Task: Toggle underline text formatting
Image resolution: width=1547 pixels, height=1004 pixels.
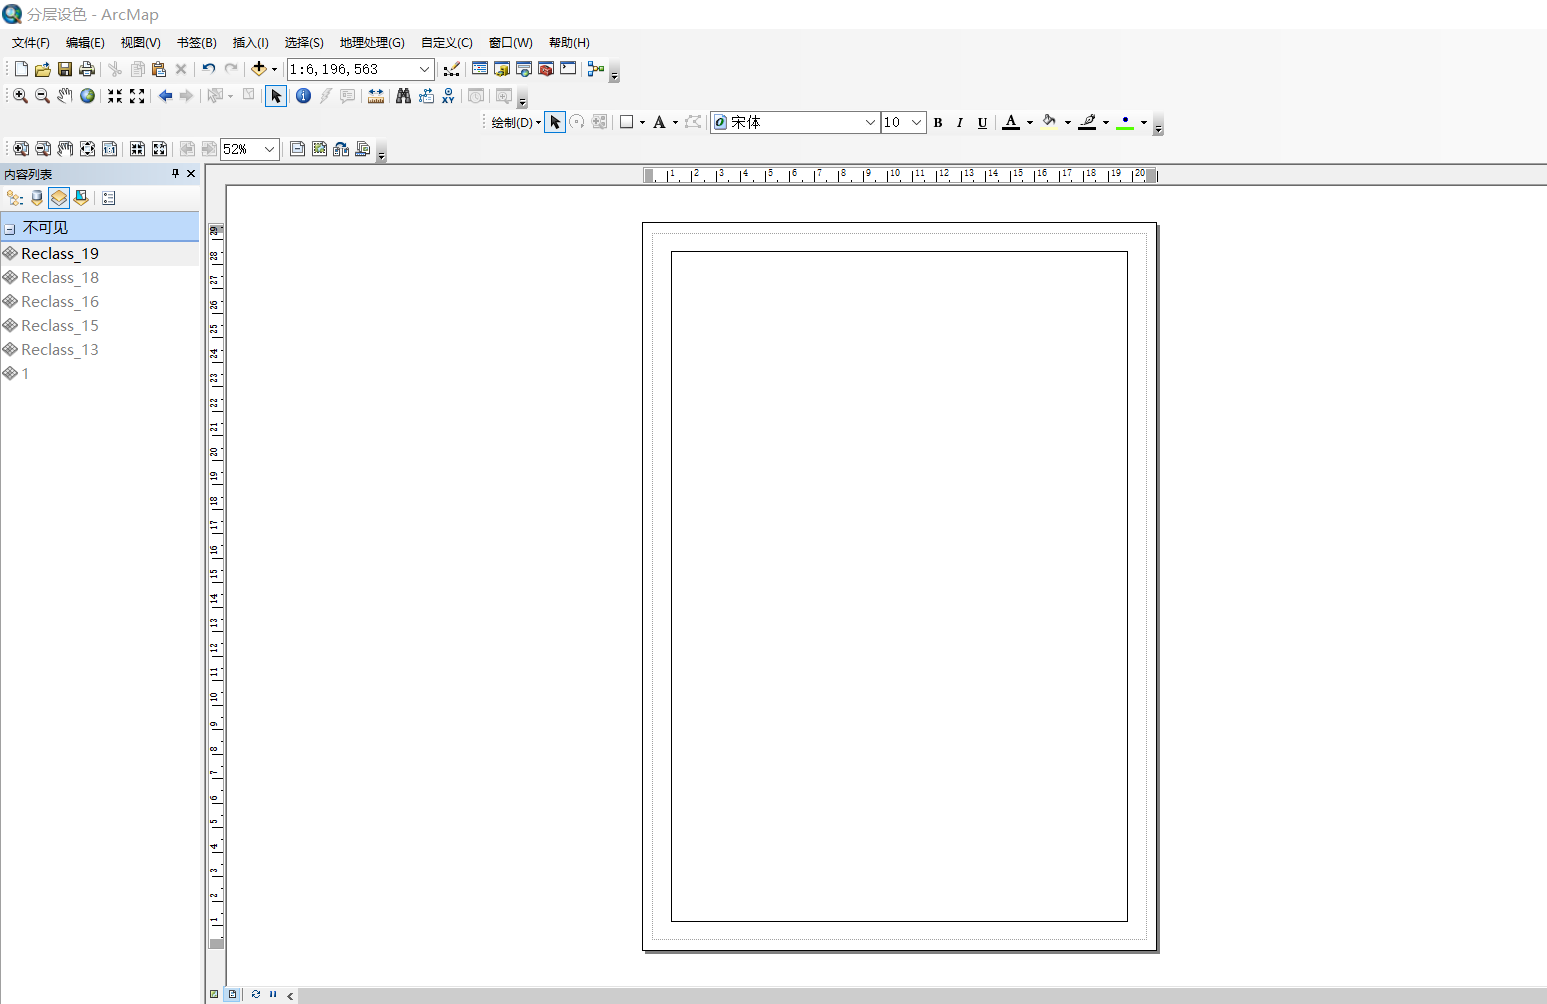Action: [x=982, y=122]
